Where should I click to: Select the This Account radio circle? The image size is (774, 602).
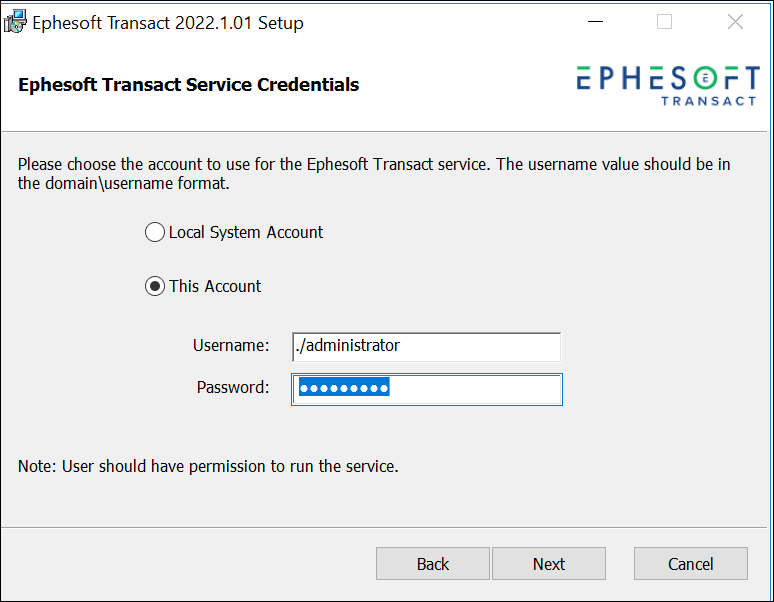(155, 286)
